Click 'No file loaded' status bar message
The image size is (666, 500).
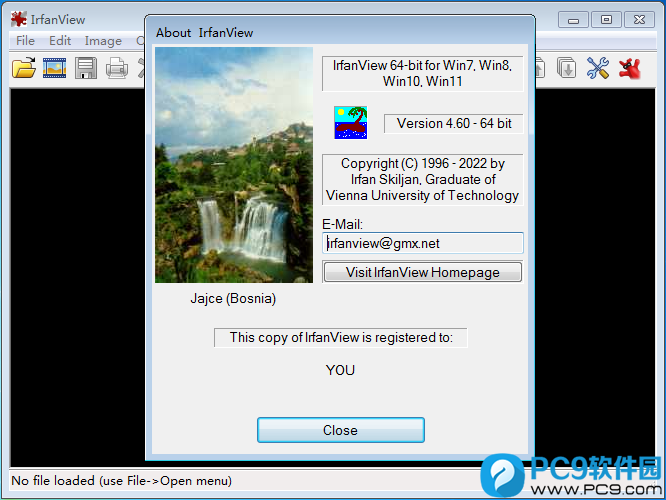point(121,480)
